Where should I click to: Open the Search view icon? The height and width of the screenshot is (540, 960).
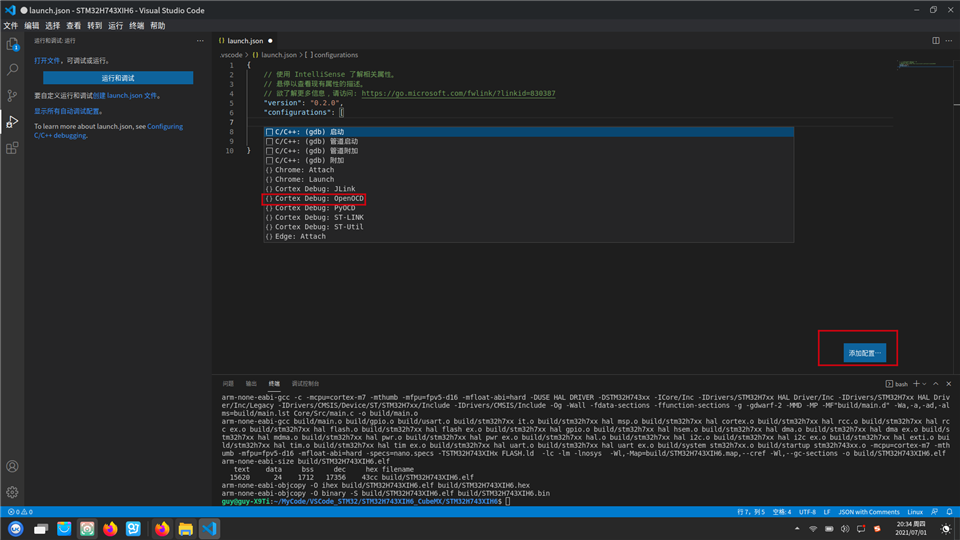coord(12,70)
